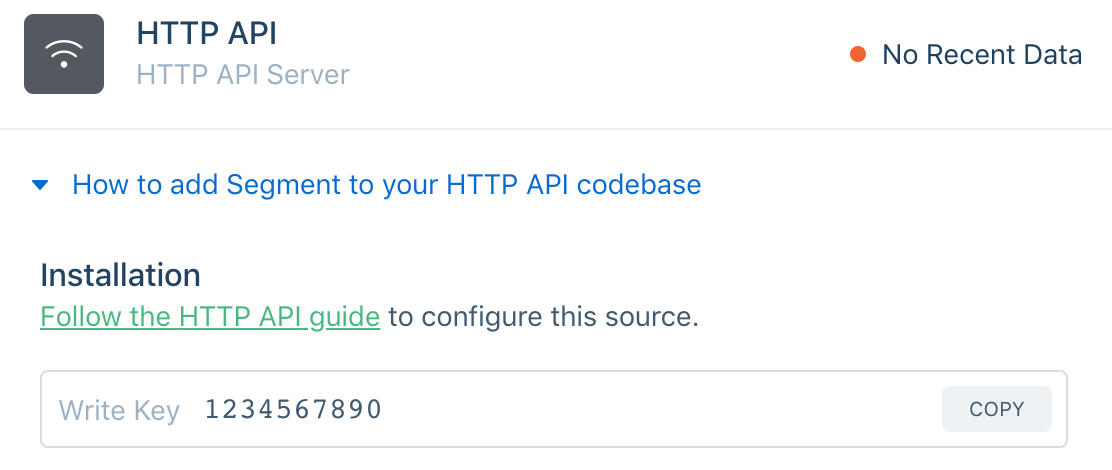Click the 'Write Key' field label
This screenshot has width=1112, height=470.
(x=119, y=410)
